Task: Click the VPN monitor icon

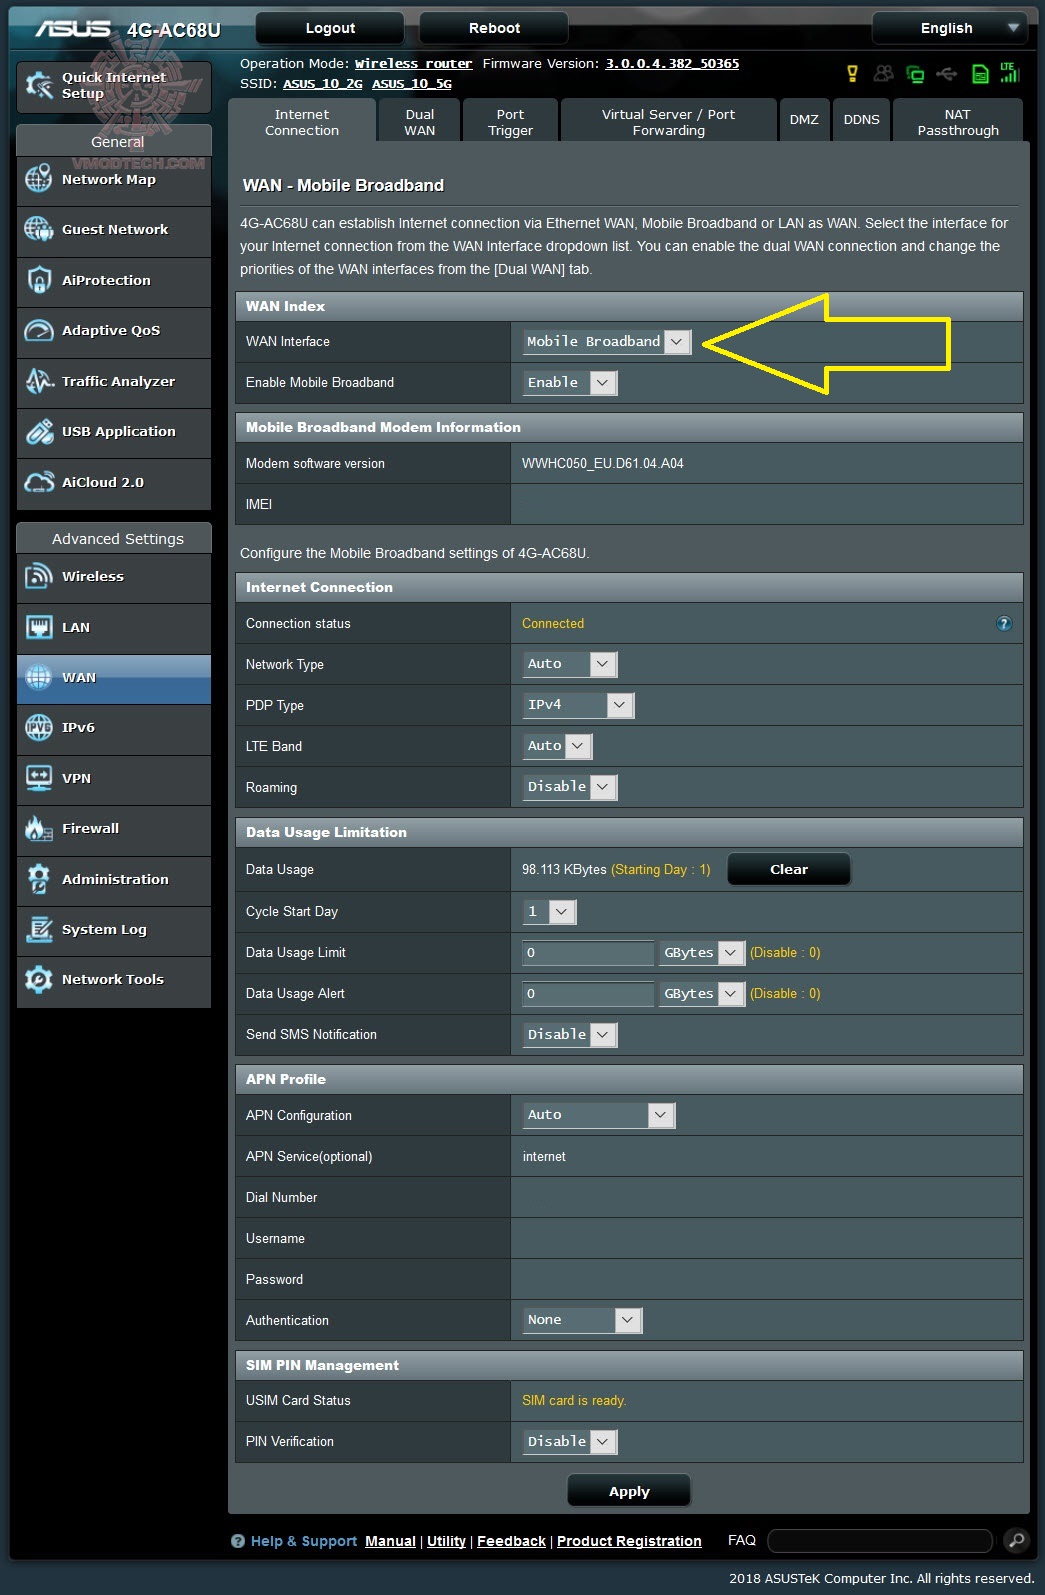Action: click(39, 778)
